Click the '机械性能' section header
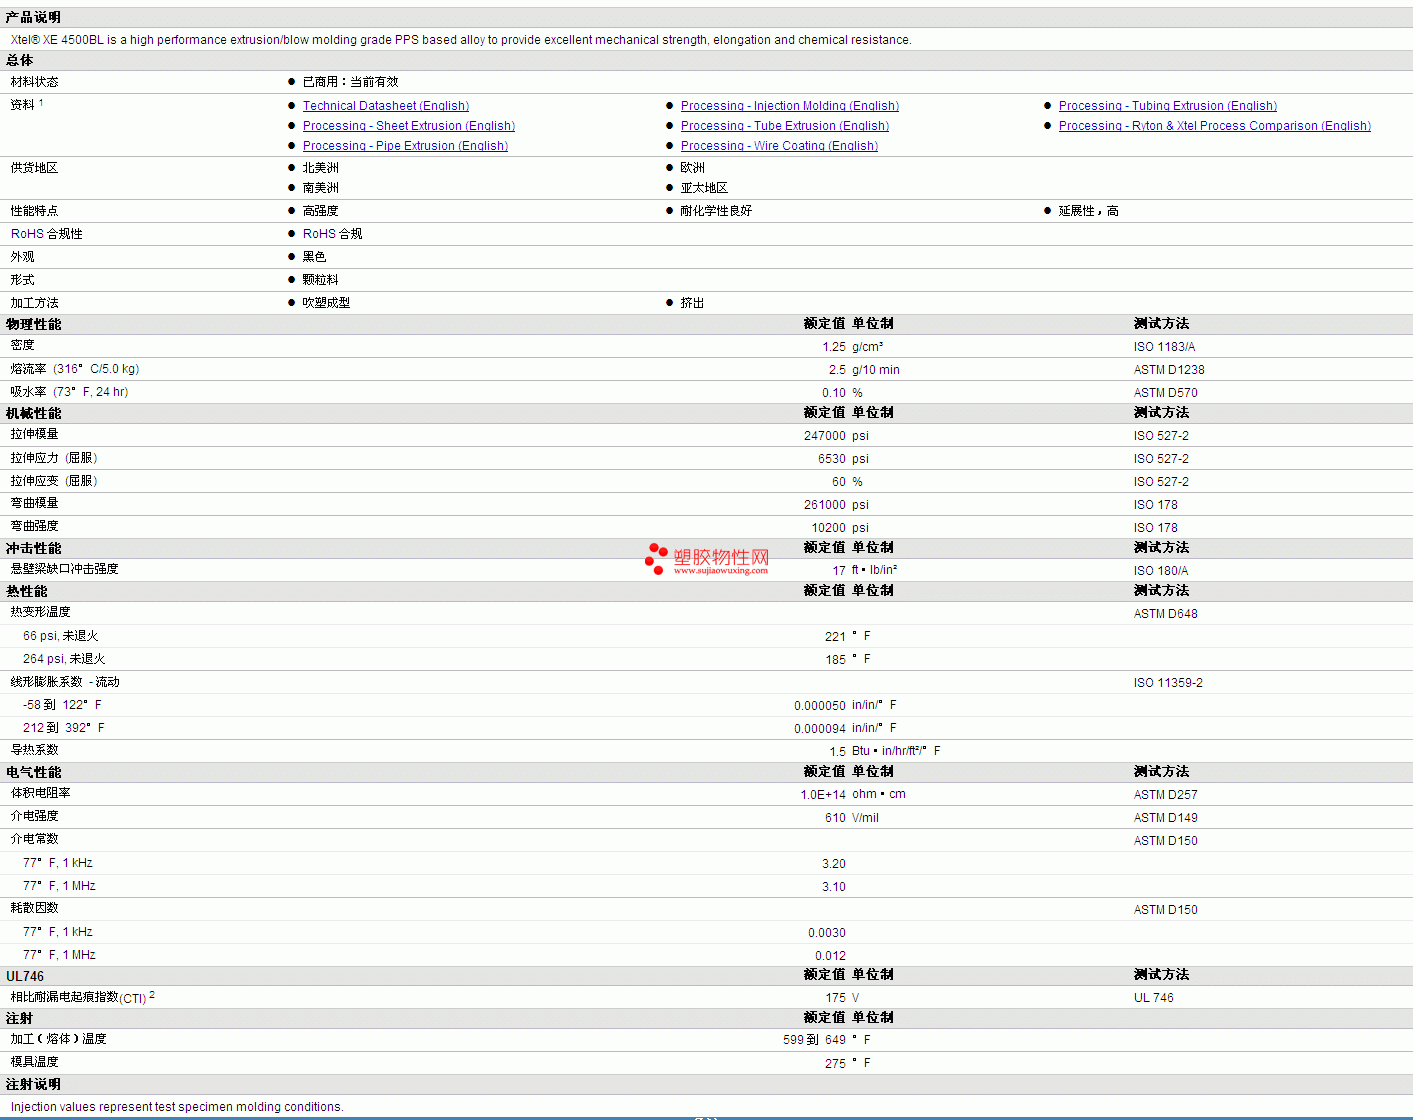1413x1120 pixels. coord(33,414)
